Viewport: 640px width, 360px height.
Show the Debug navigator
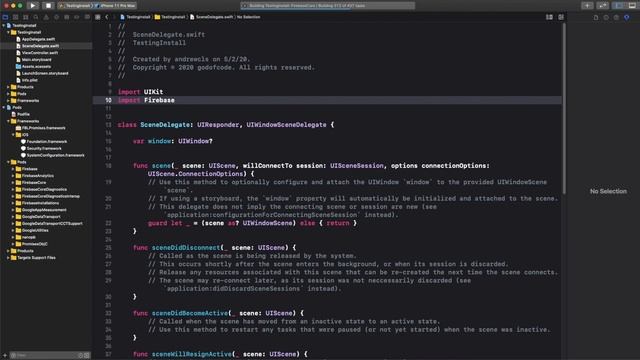click(x=67, y=17)
